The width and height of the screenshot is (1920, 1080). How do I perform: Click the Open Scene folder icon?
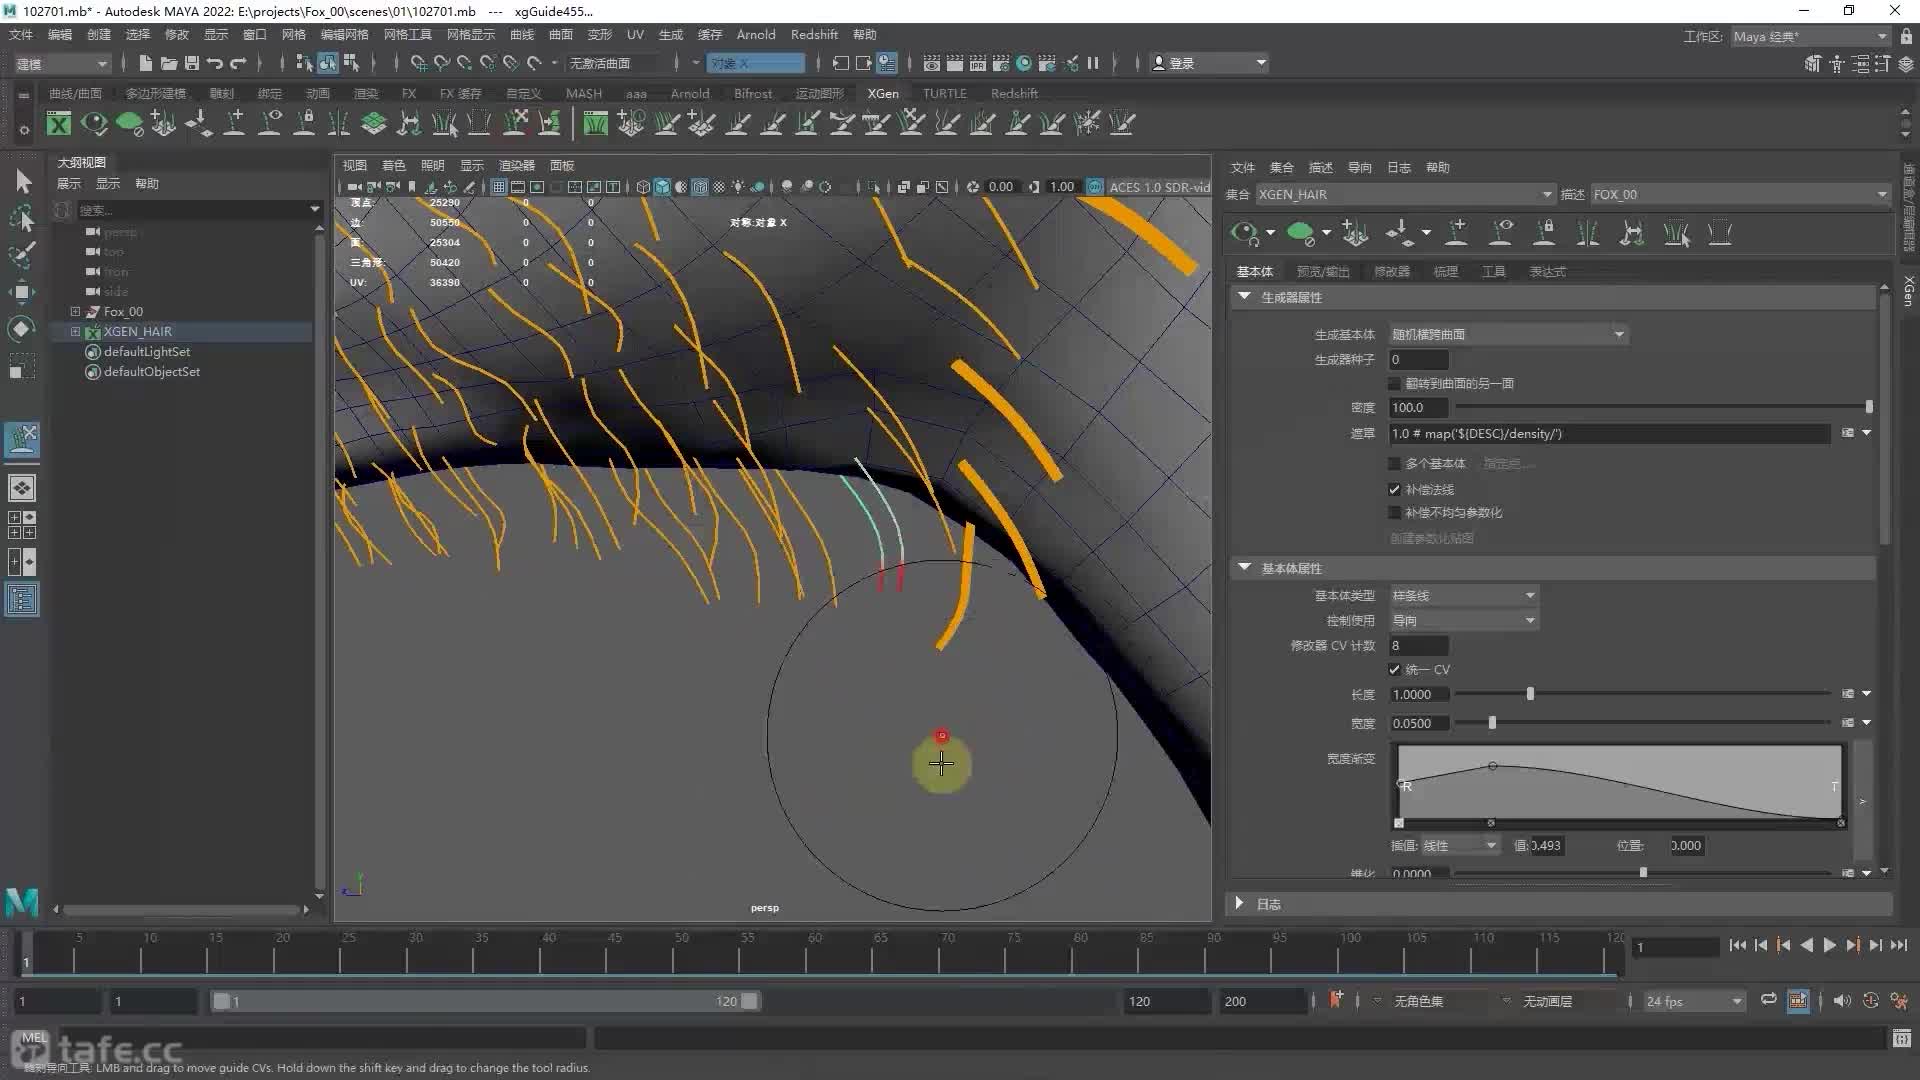point(169,63)
